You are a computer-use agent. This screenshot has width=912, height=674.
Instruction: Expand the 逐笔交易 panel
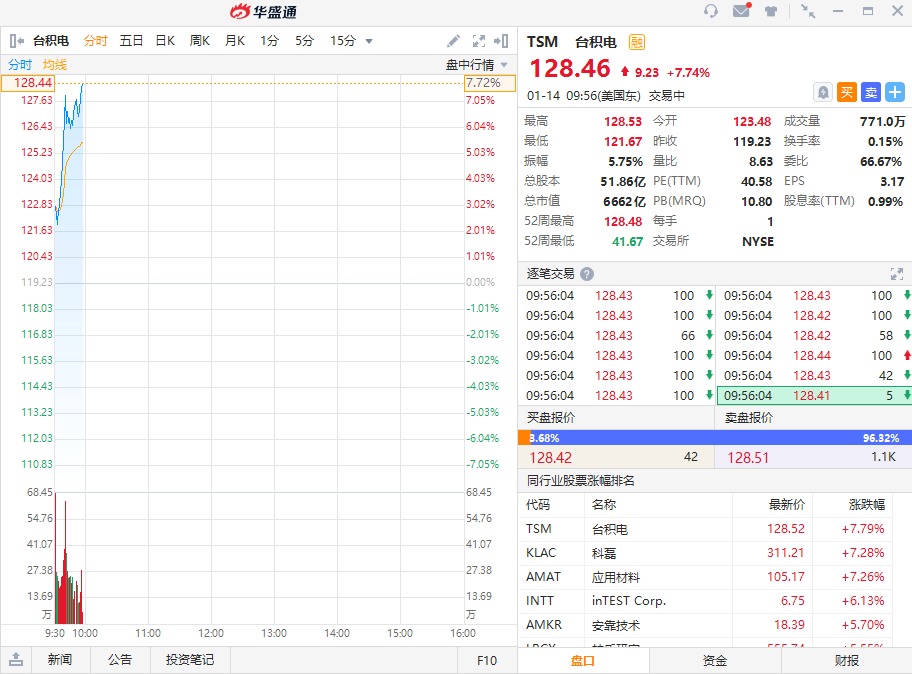[896, 274]
